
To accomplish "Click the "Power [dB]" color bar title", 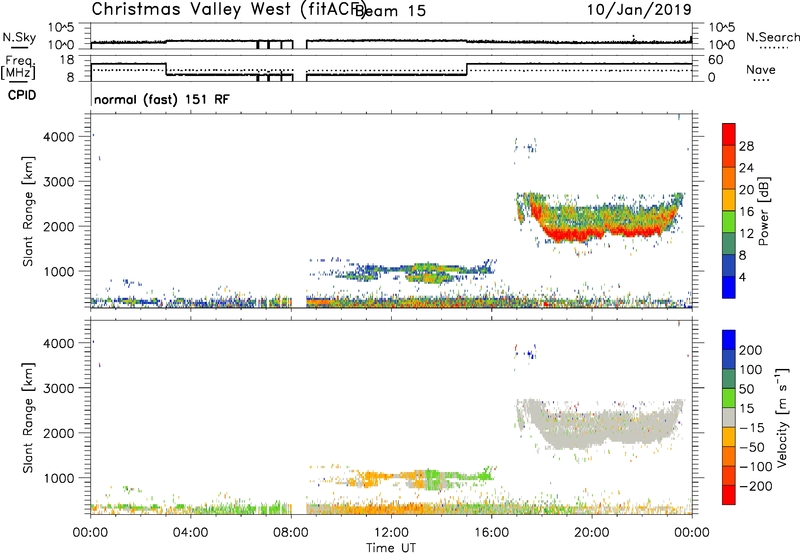I will point(764,211).
